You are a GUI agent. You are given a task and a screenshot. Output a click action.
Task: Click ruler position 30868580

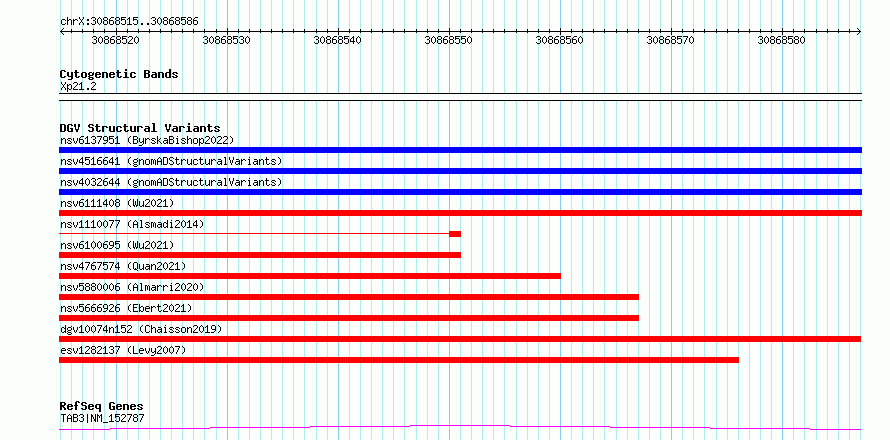pyautogui.click(x=782, y=41)
